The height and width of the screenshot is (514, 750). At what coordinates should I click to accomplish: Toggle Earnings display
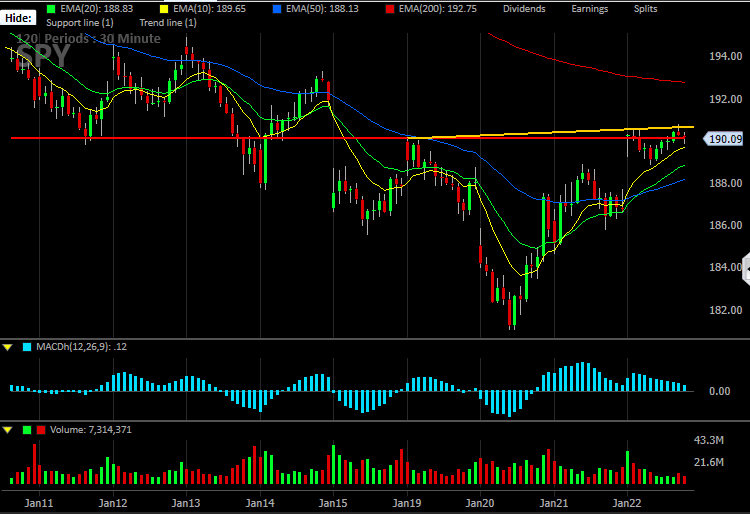(x=590, y=9)
